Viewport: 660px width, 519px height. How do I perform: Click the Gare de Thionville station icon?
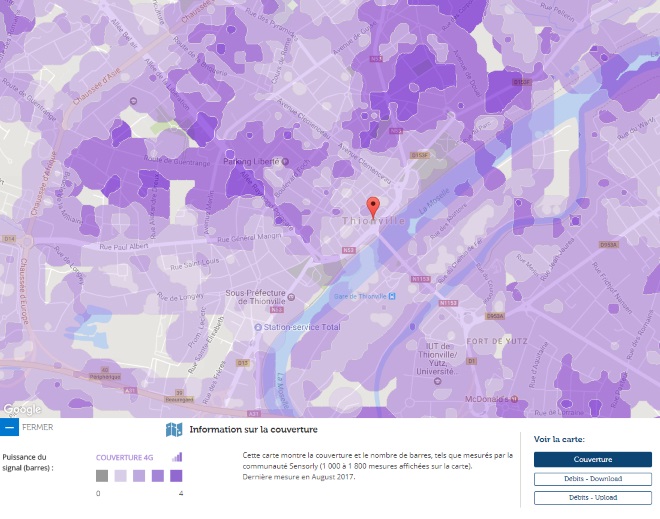click(x=392, y=296)
